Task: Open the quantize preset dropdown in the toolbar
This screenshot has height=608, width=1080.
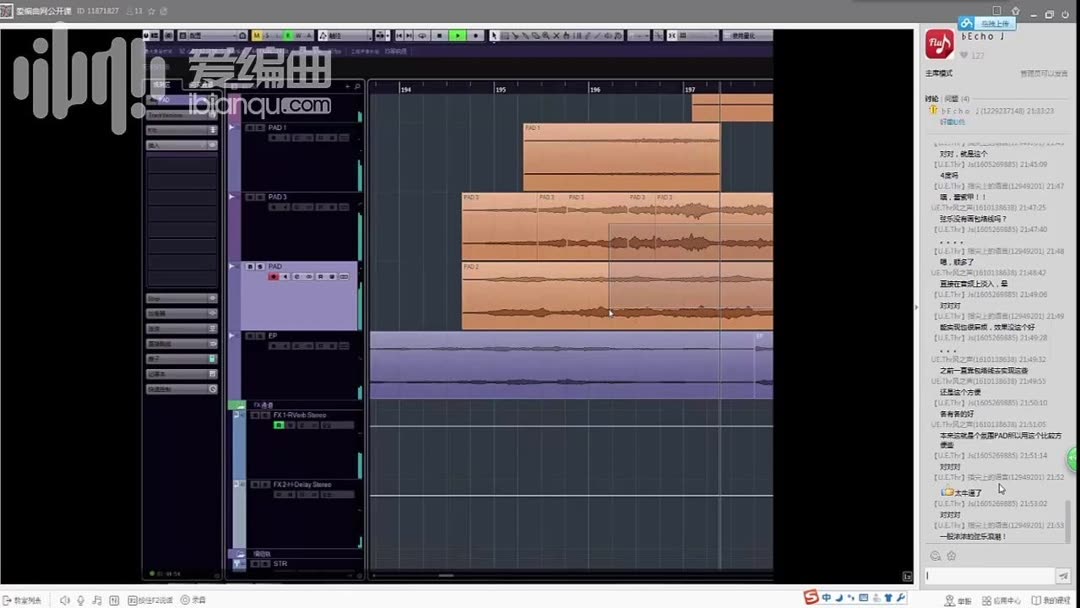Action: (714, 35)
